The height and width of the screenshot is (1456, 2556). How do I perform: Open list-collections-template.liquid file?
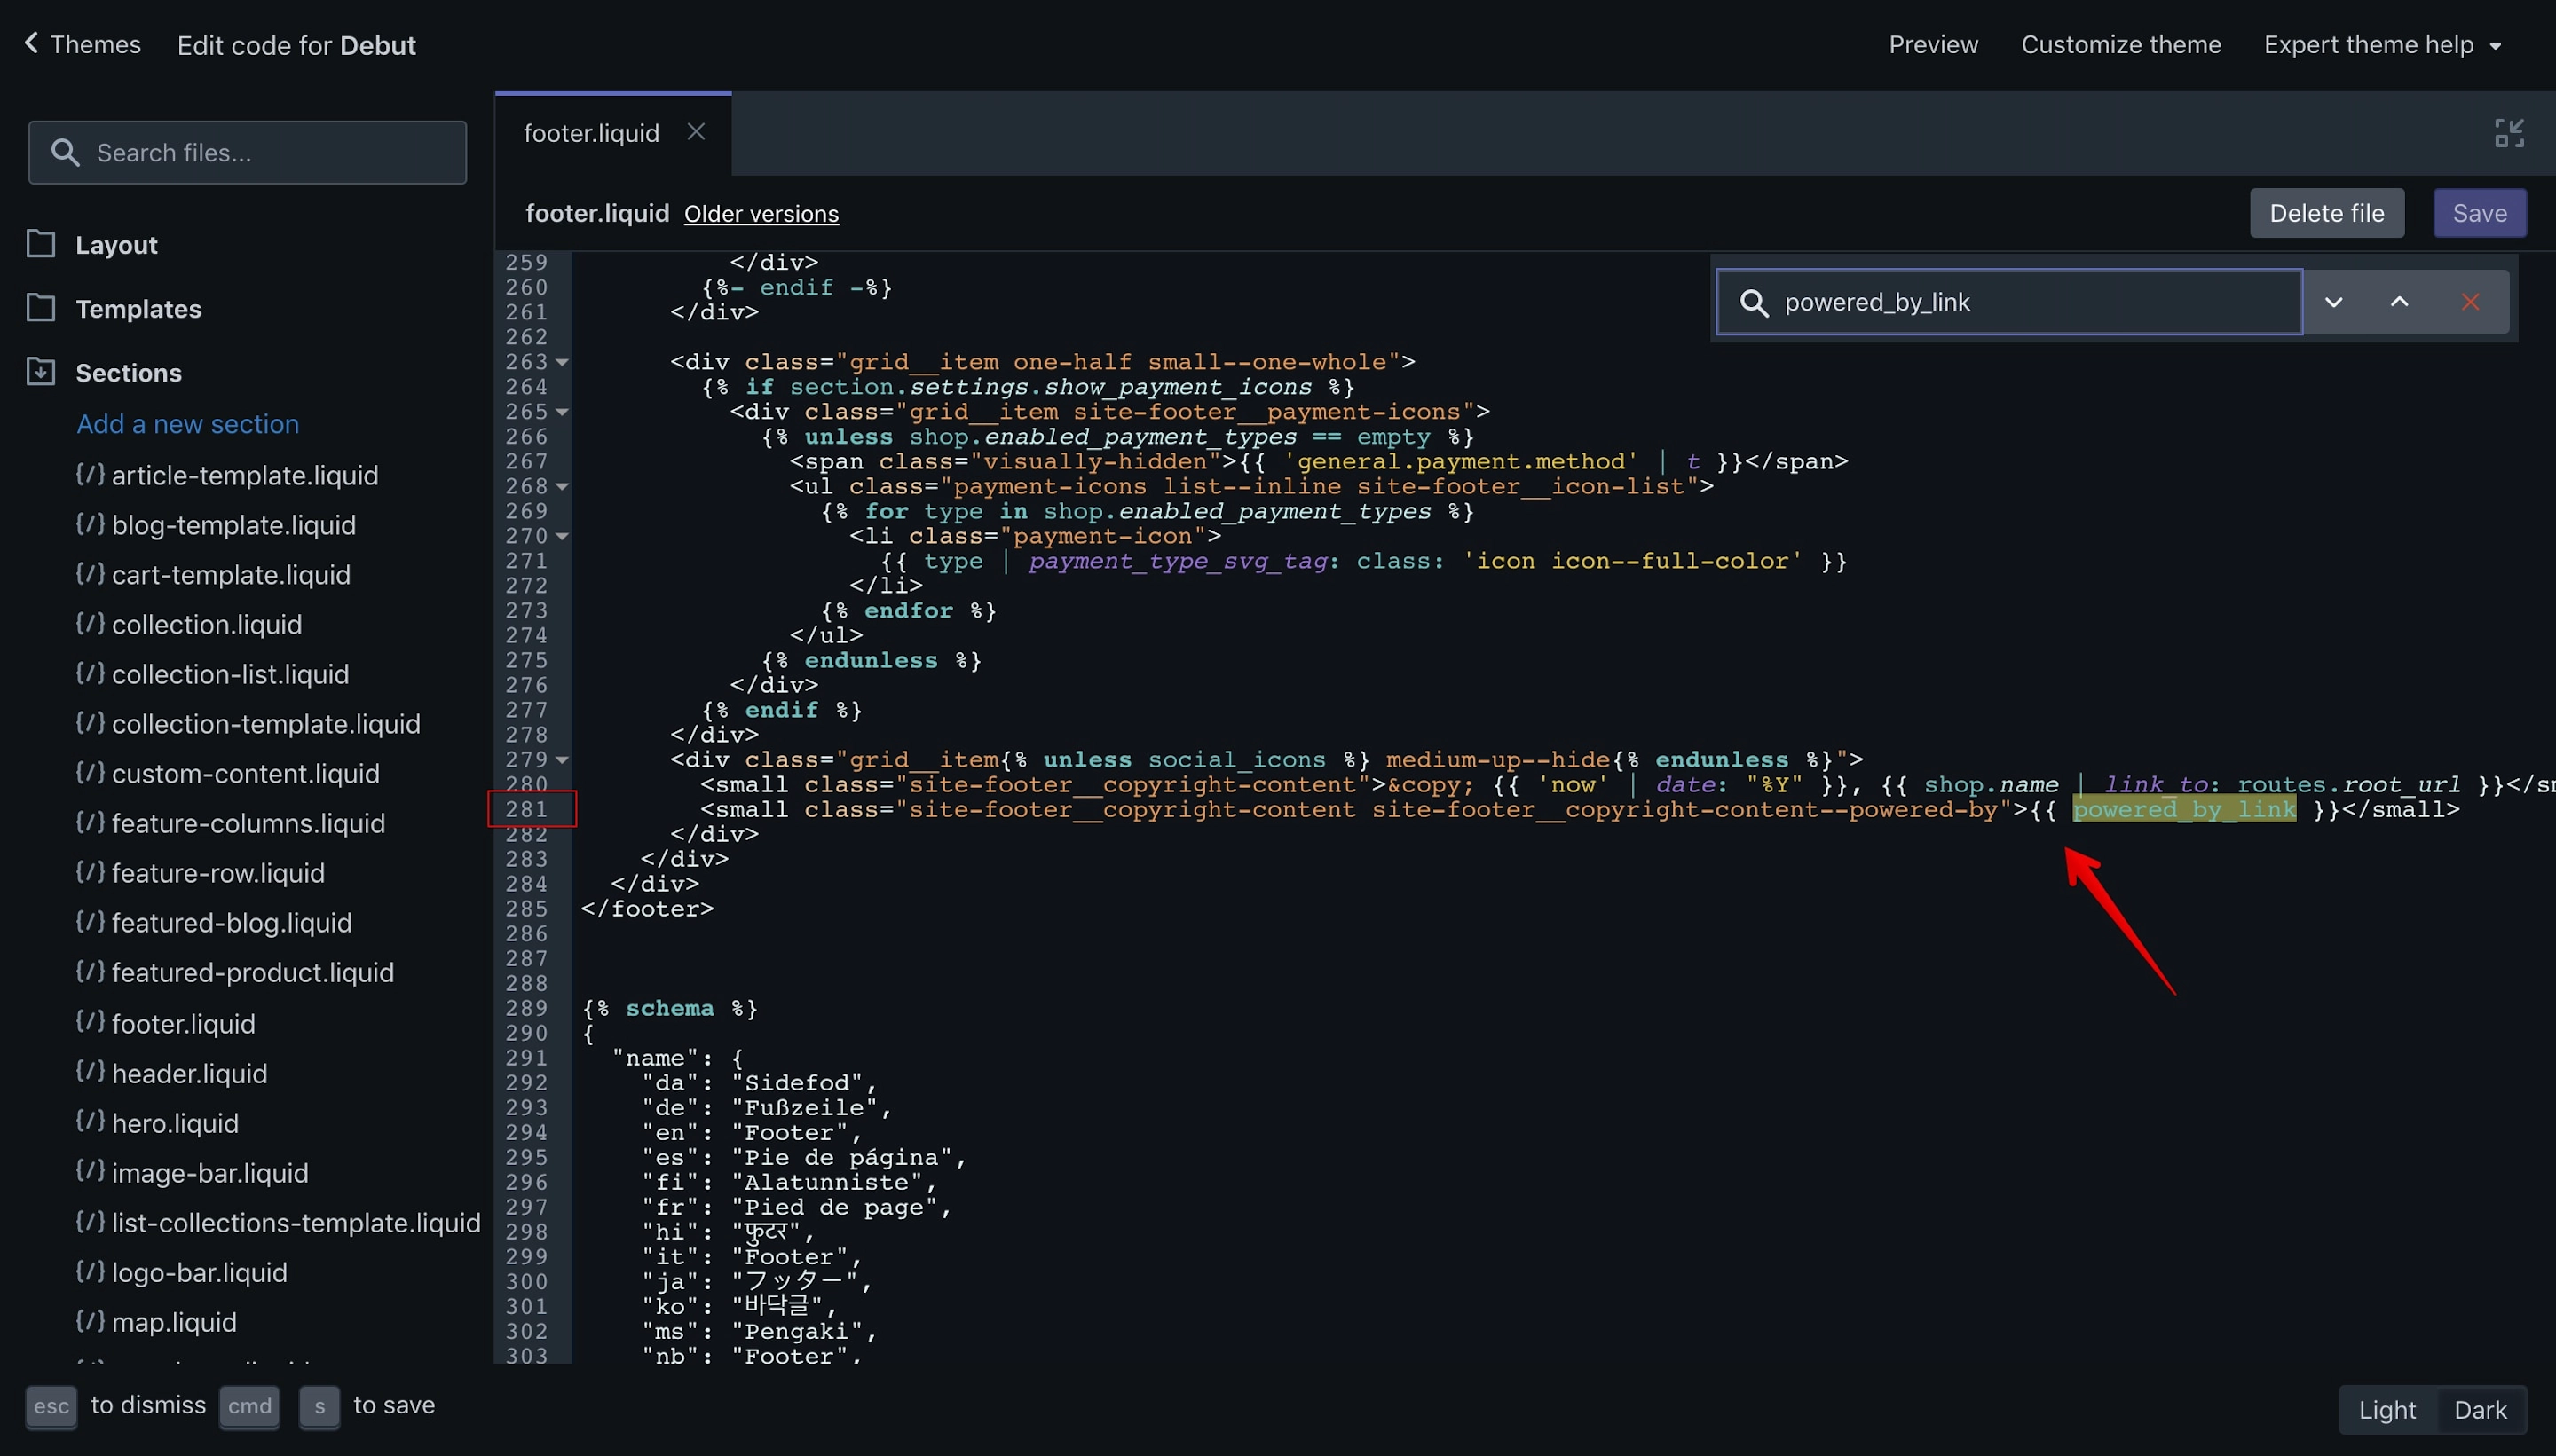[x=296, y=1223]
